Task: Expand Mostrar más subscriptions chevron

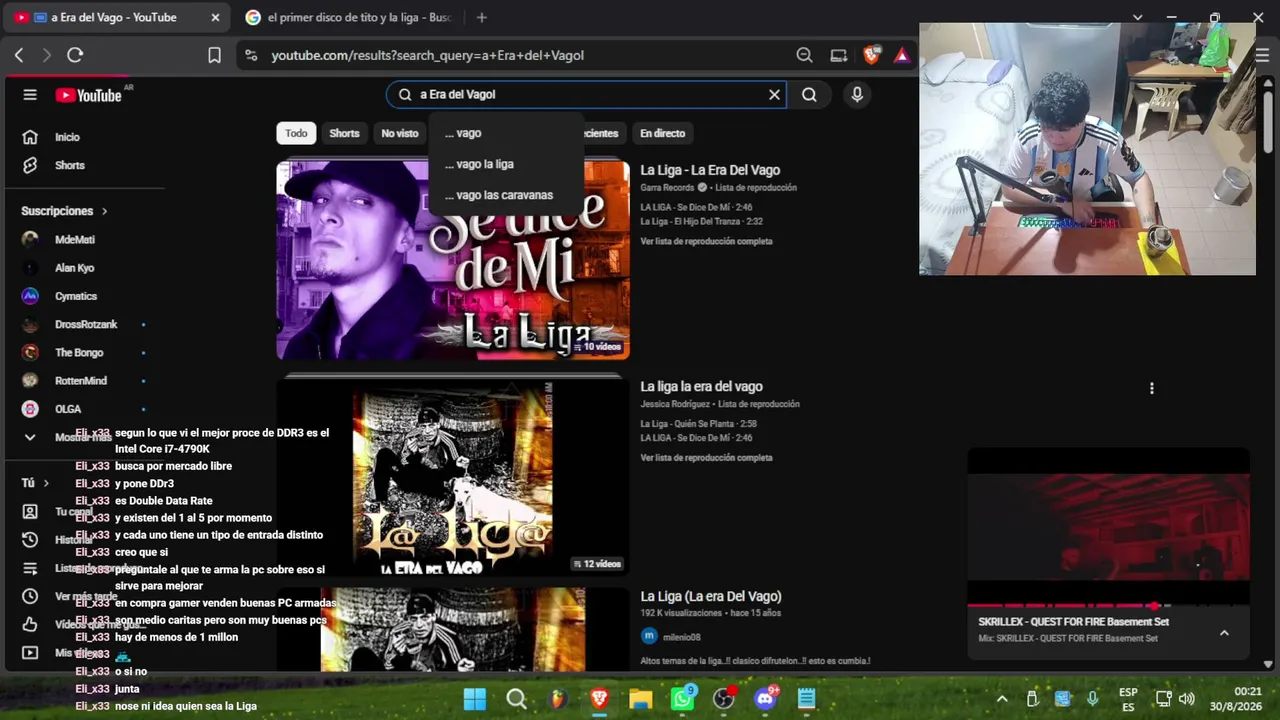Action: pyautogui.click(x=30, y=437)
